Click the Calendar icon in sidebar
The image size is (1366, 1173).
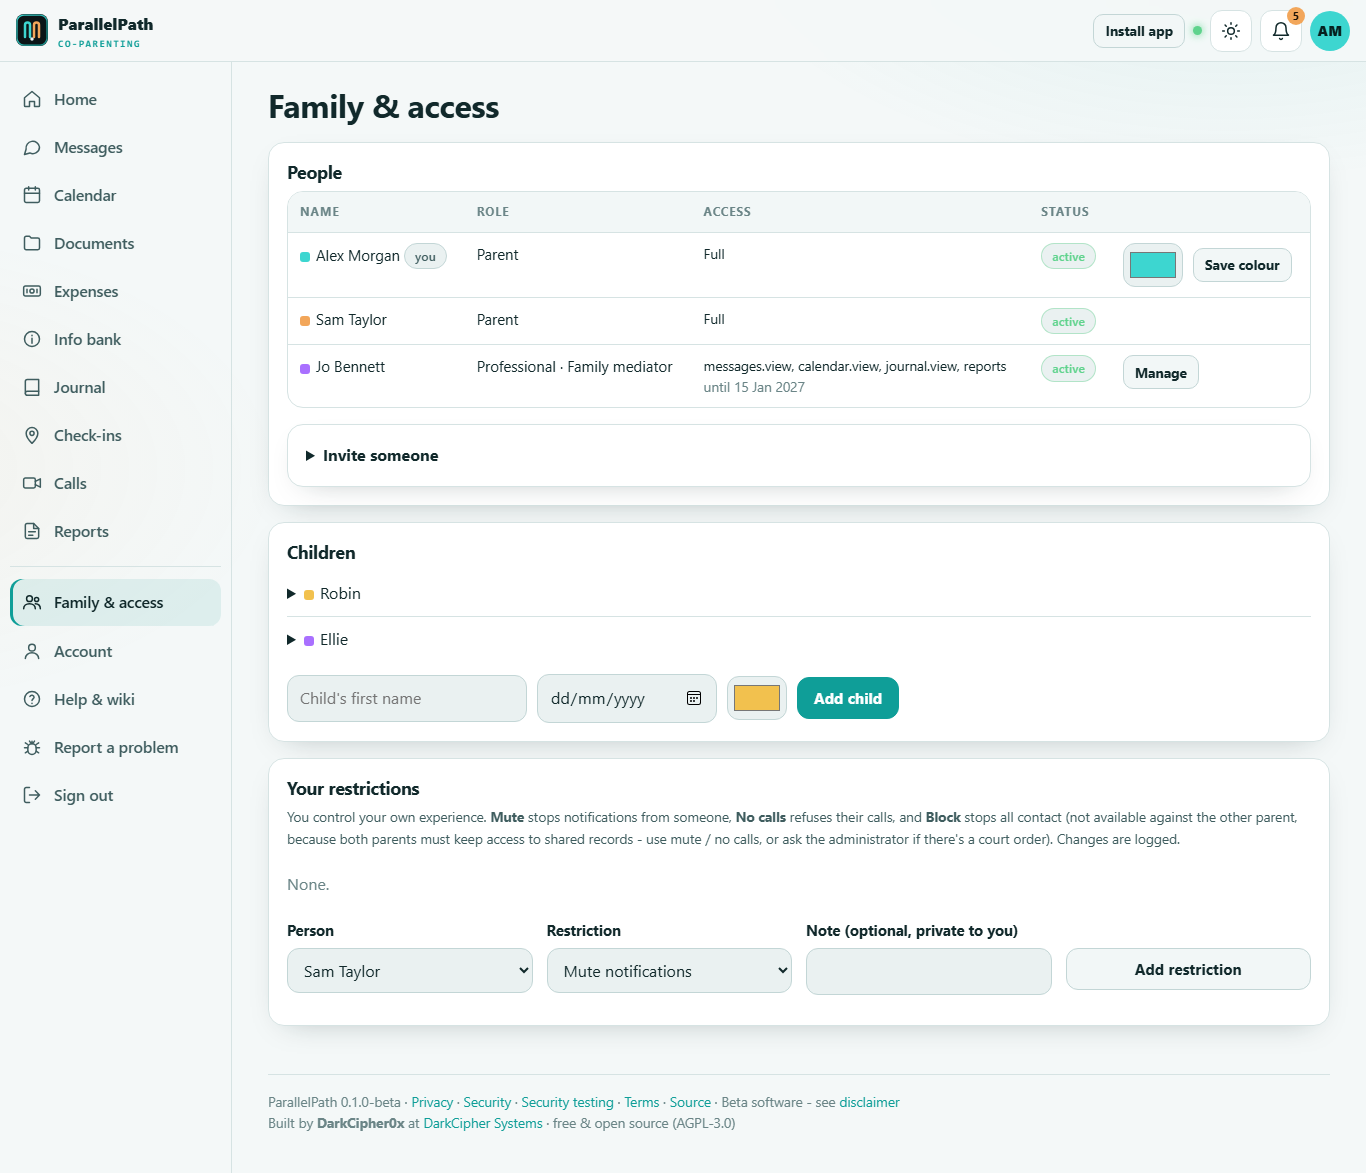click(x=32, y=195)
